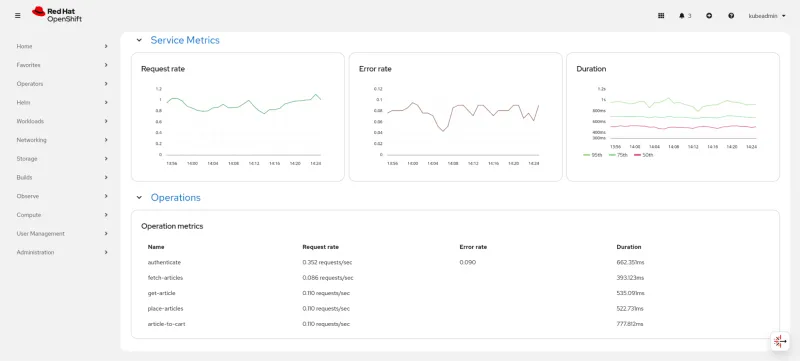Click the 0.086 requests/sec value

pos(328,278)
